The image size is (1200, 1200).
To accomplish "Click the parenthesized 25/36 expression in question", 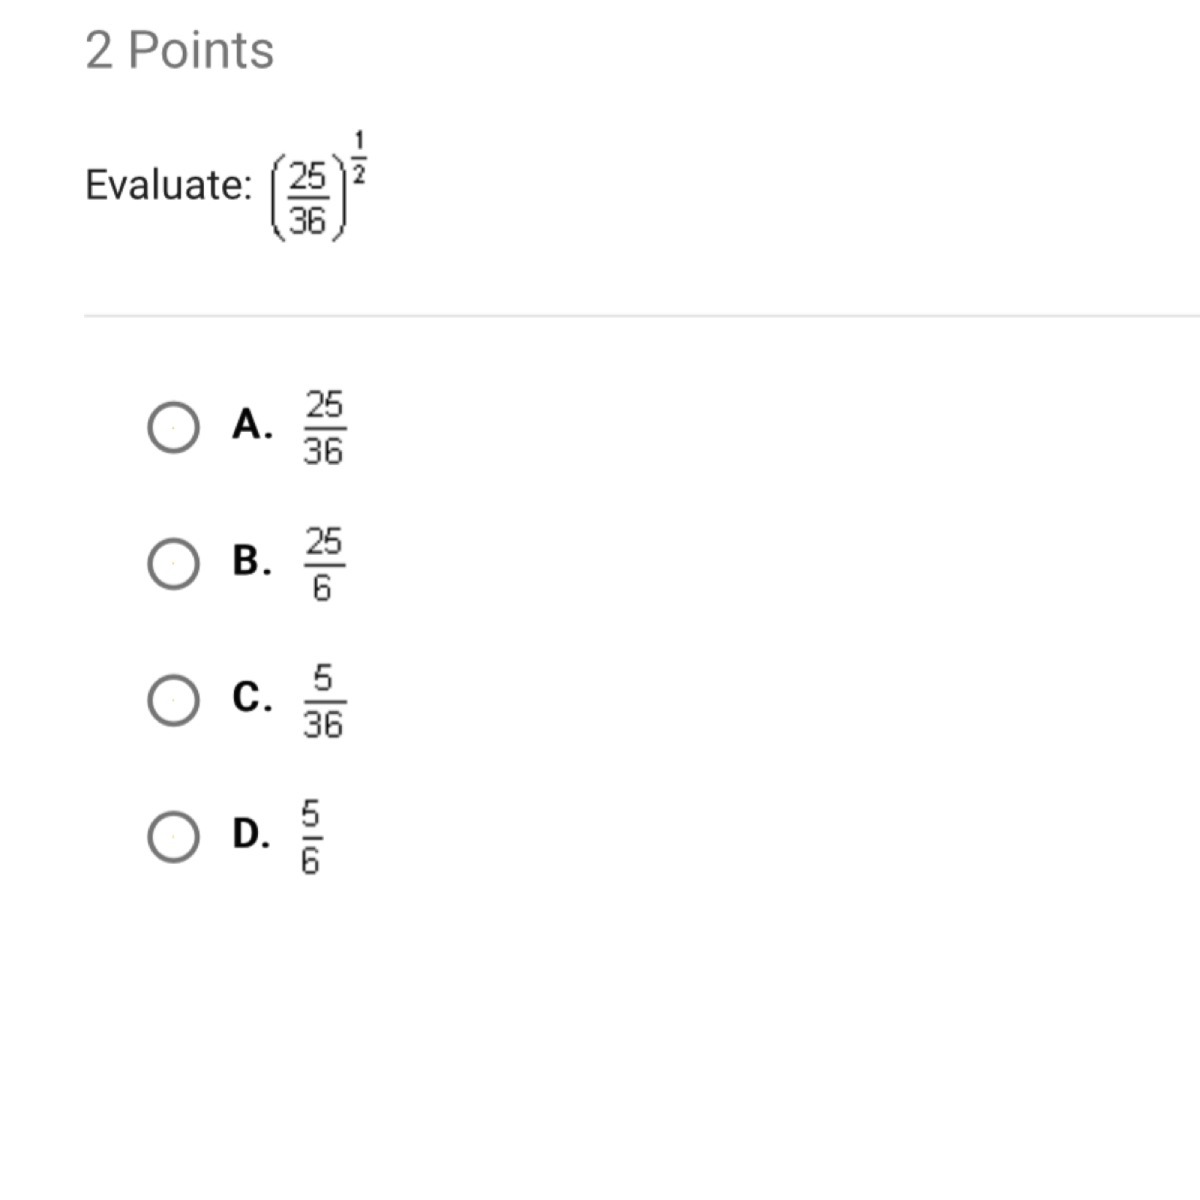I will pos(308,200).
